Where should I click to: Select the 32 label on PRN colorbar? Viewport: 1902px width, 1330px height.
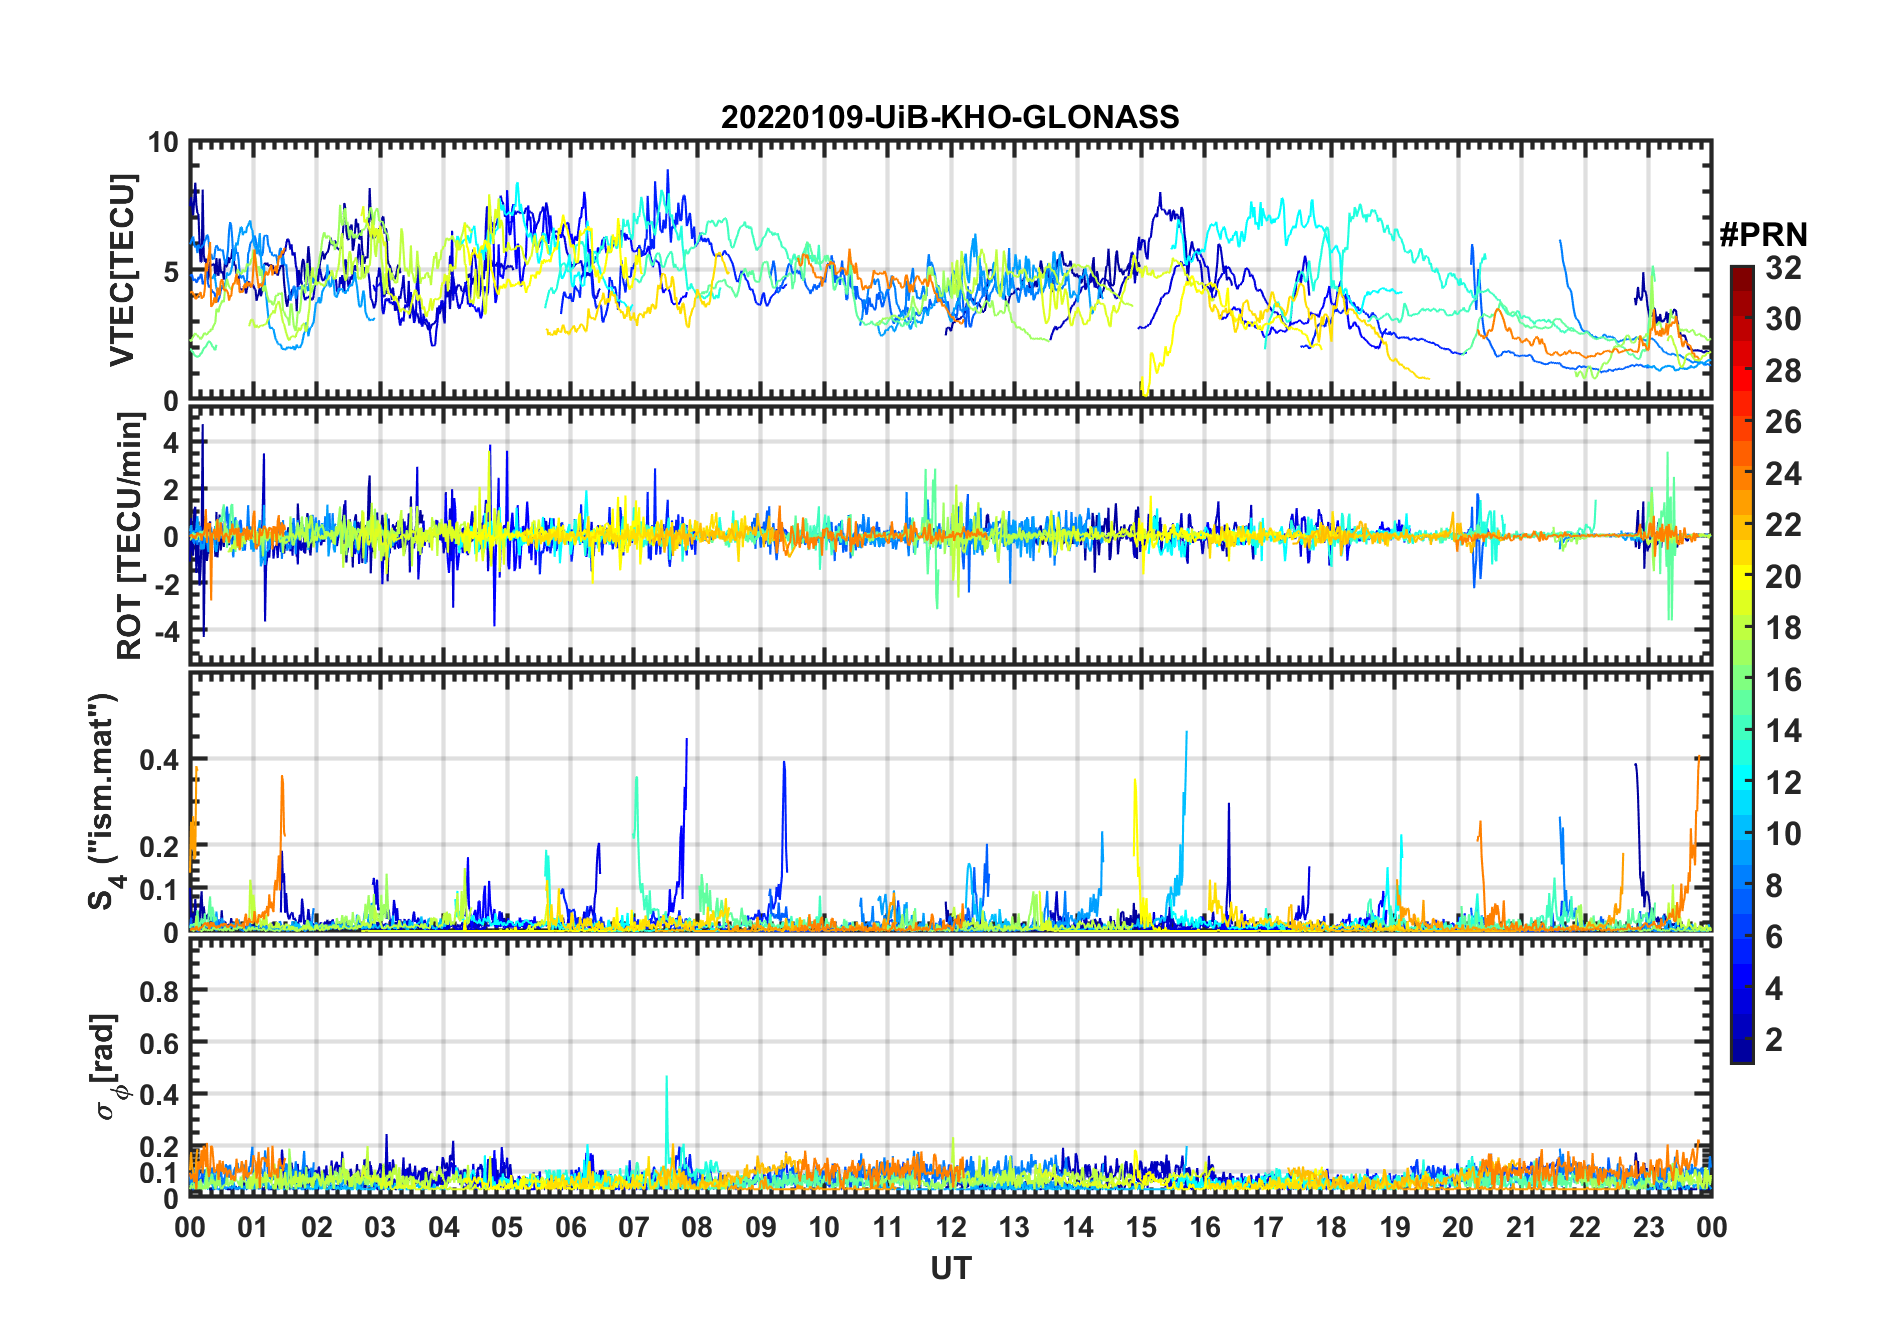(1783, 268)
